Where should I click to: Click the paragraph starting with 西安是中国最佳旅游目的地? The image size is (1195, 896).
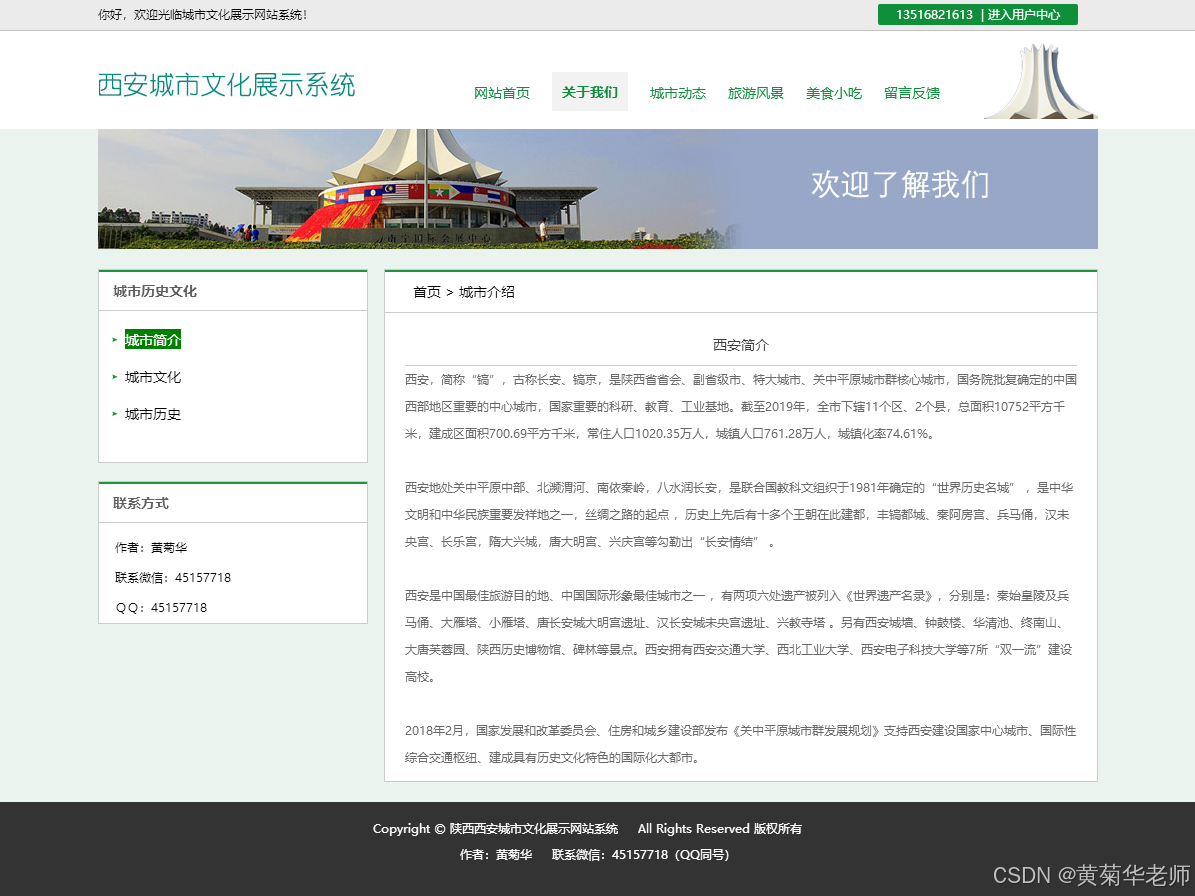(x=739, y=636)
